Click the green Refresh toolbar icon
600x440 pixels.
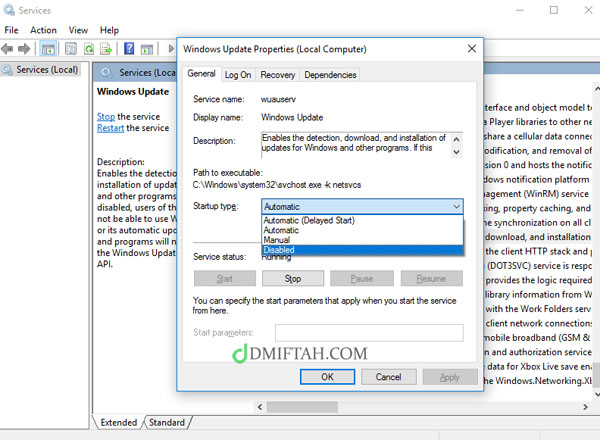click(89, 49)
